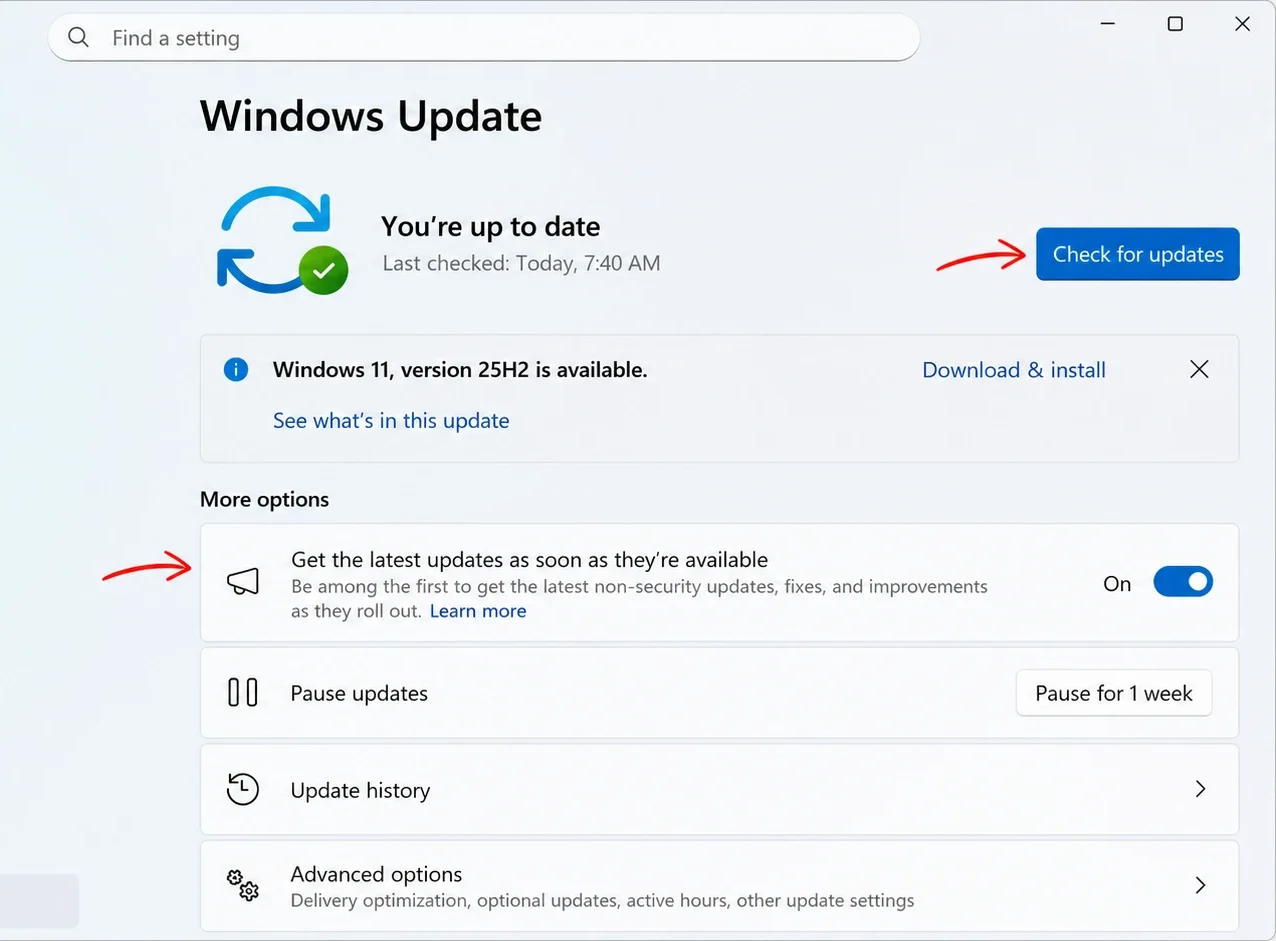Select "Get the latest updates as soon" title
Viewport: 1276px width, 941px height.
pyautogui.click(x=530, y=560)
